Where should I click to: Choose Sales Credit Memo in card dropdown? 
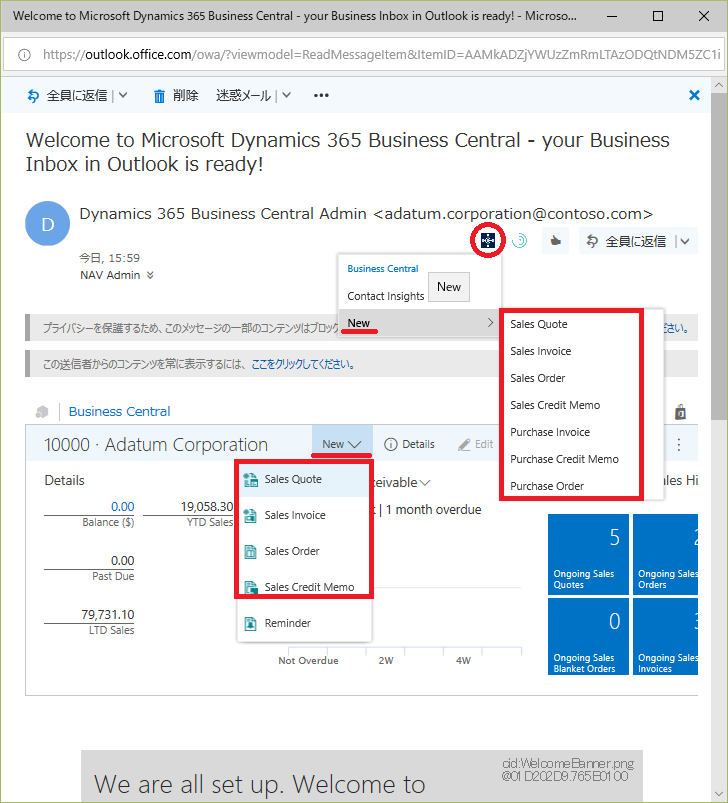[x=304, y=587]
